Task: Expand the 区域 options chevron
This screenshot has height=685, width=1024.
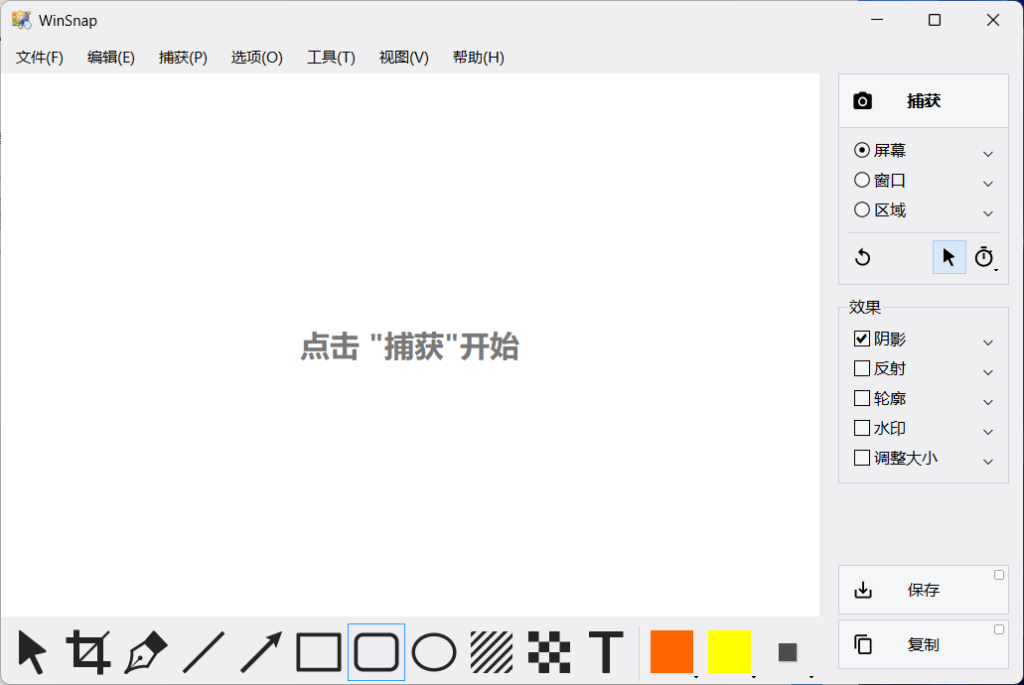Action: click(987, 214)
